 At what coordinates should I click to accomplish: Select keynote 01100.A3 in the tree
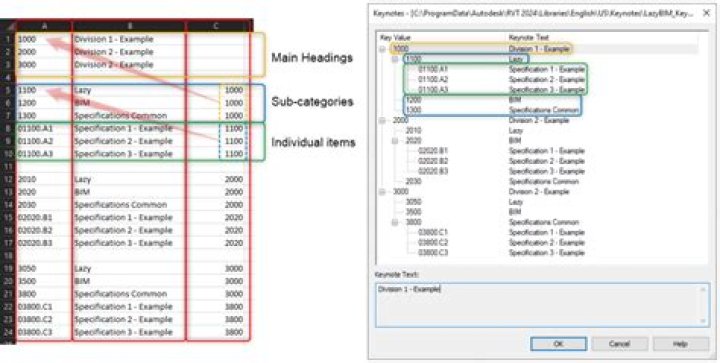point(433,89)
